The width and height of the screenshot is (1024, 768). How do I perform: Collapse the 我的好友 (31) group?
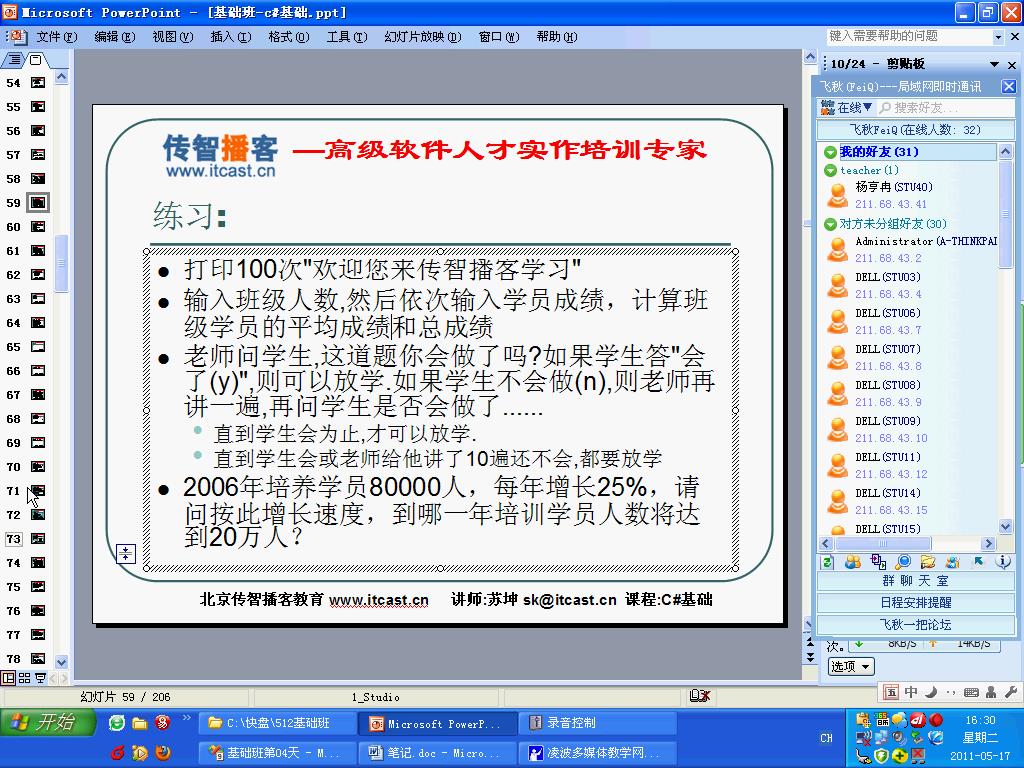coord(830,152)
